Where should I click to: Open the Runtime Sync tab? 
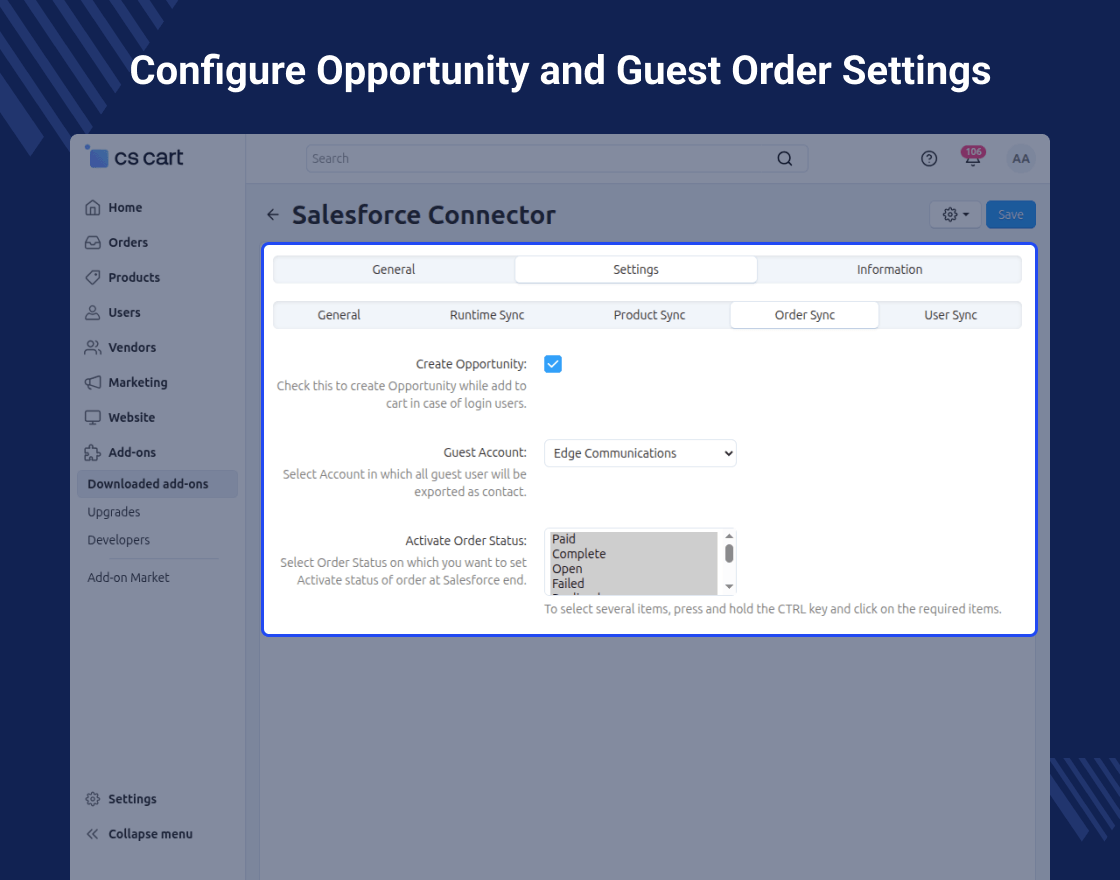point(487,315)
